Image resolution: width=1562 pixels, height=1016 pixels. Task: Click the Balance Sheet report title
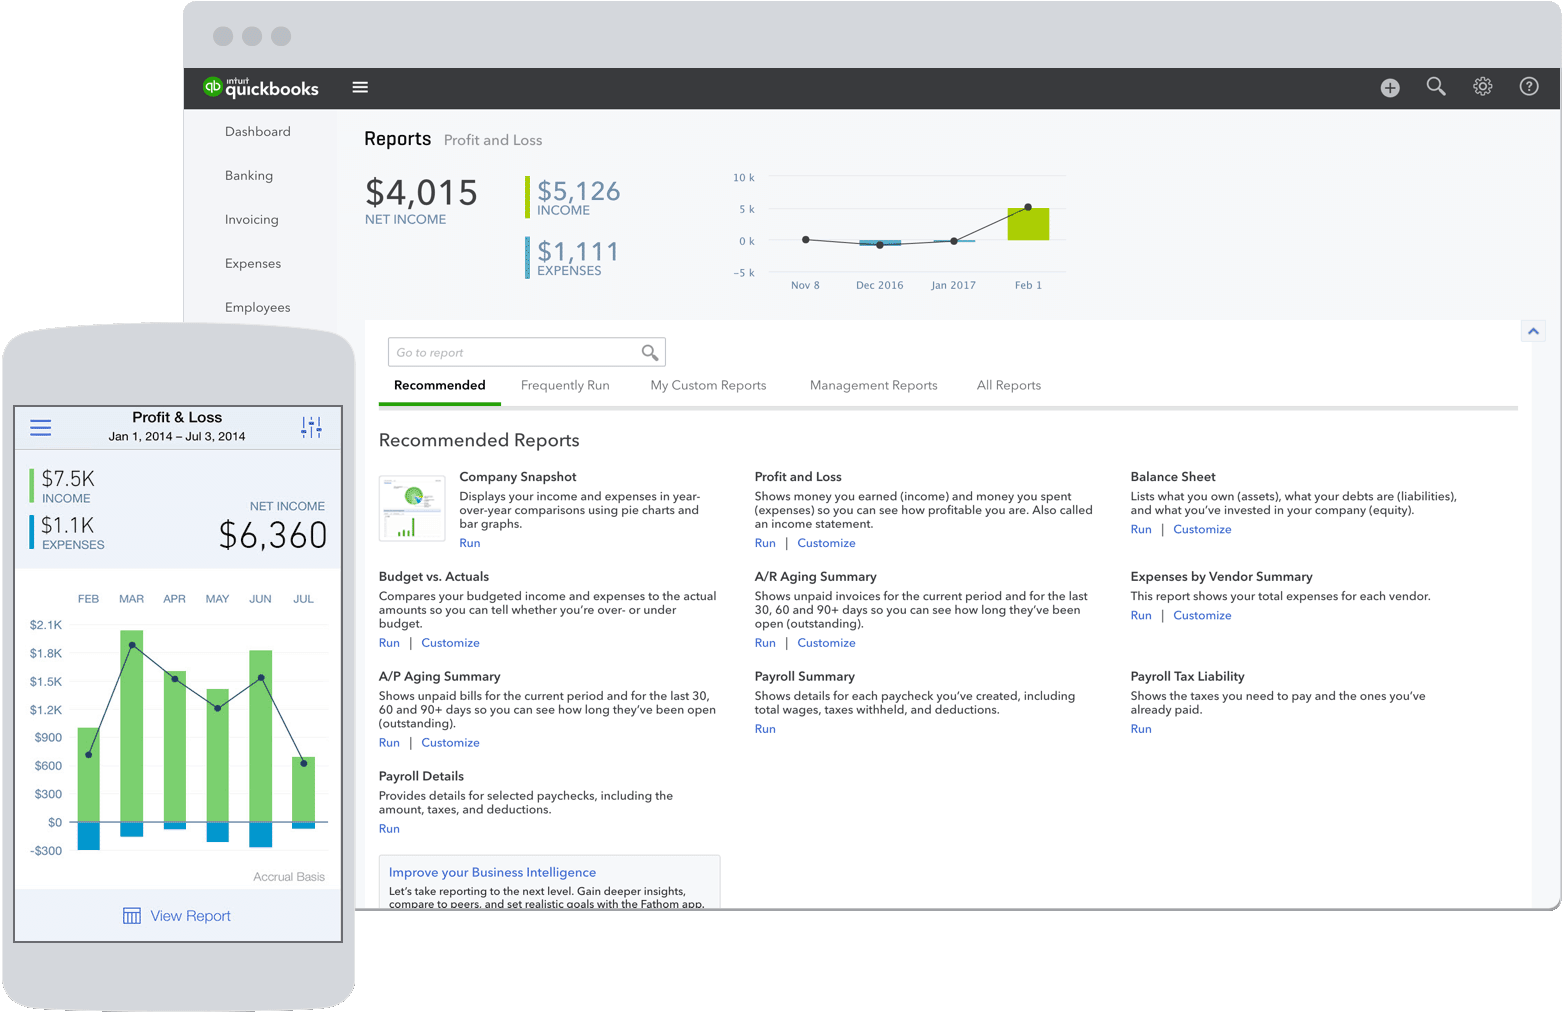coord(1173,477)
